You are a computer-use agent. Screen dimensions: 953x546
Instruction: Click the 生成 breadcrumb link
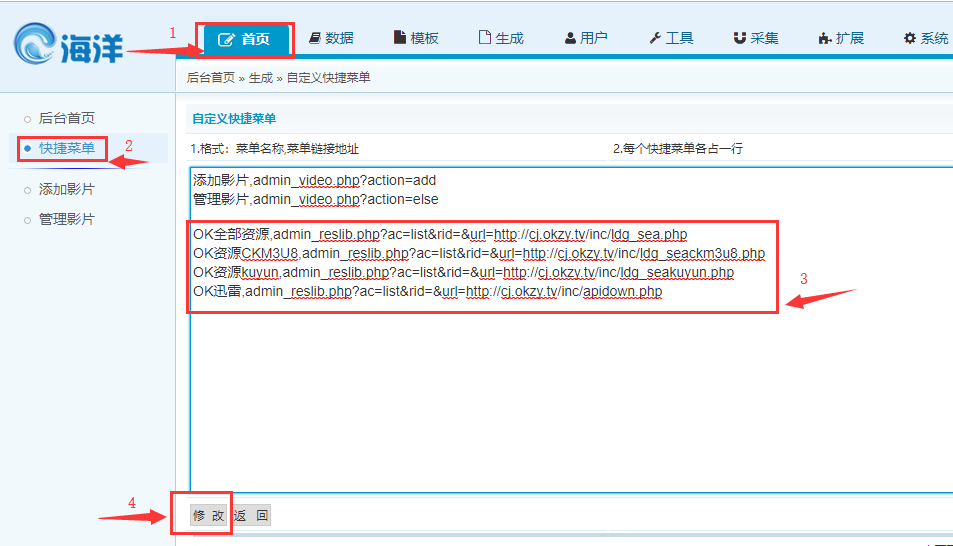[x=260, y=78]
